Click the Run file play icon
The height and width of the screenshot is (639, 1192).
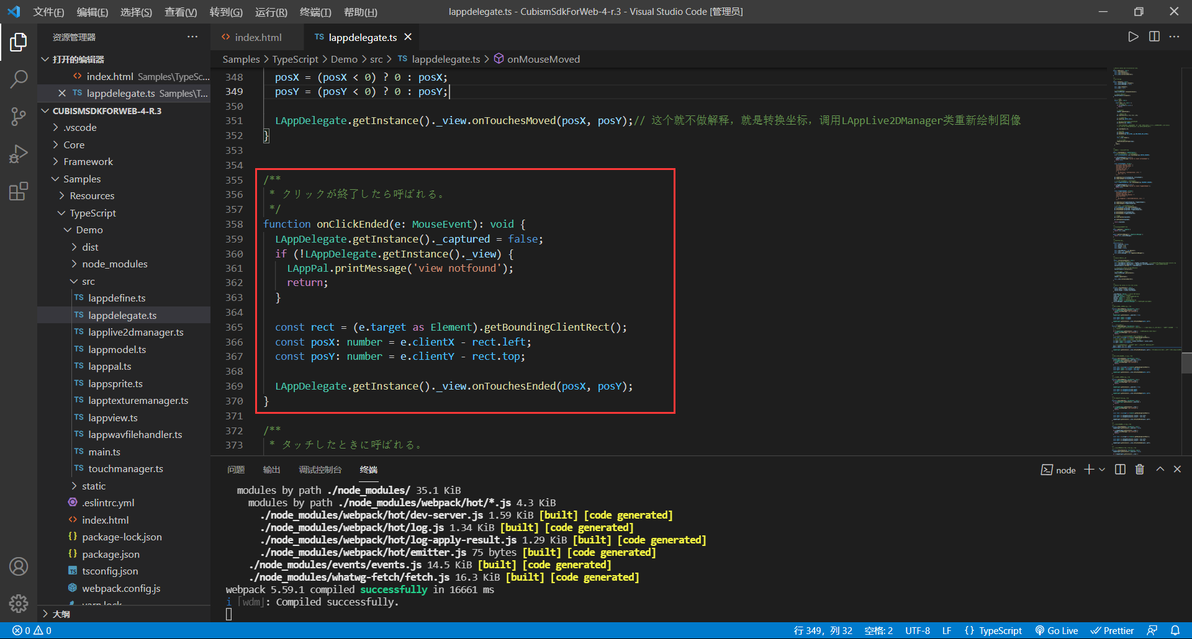(1133, 36)
